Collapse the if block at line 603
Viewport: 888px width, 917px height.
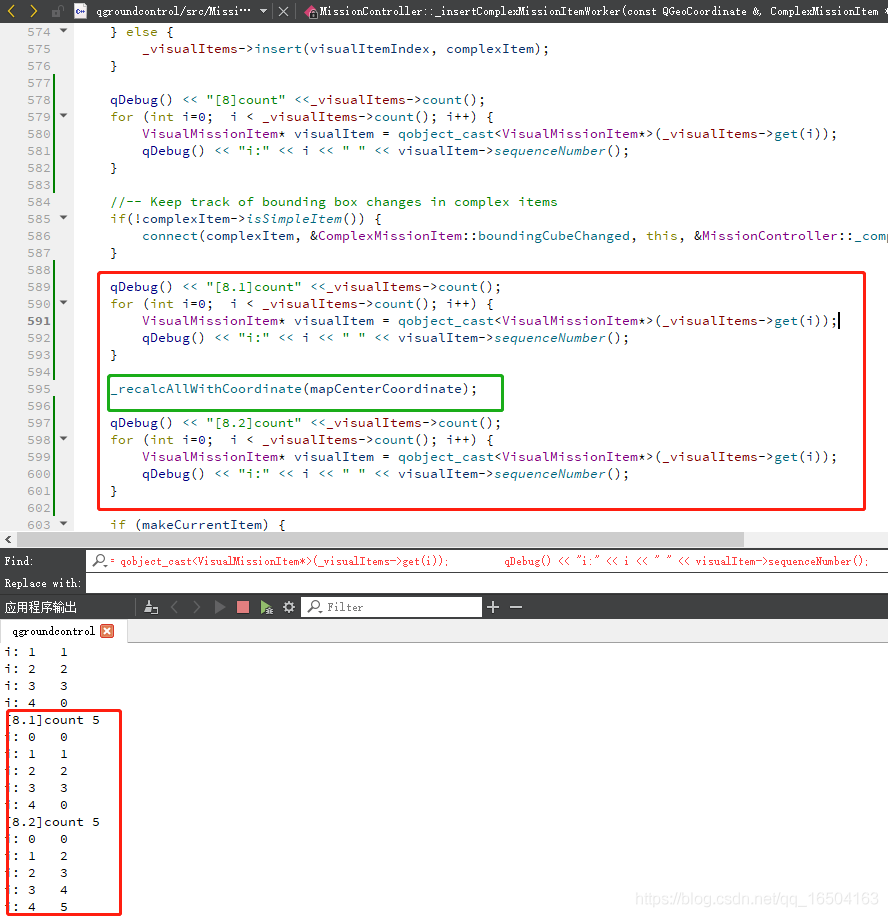pos(63,524)
